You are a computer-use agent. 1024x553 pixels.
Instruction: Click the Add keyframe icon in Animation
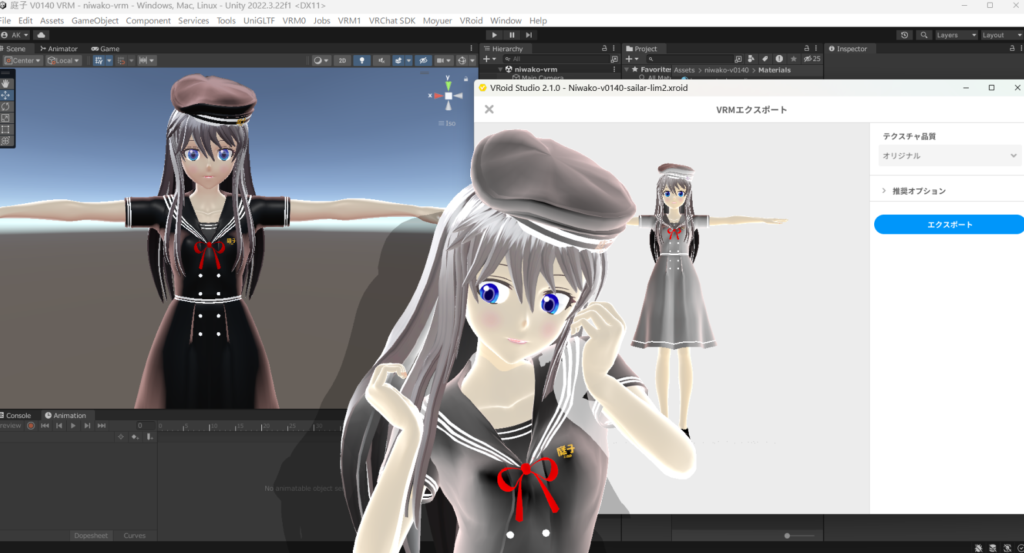(136, 436)
